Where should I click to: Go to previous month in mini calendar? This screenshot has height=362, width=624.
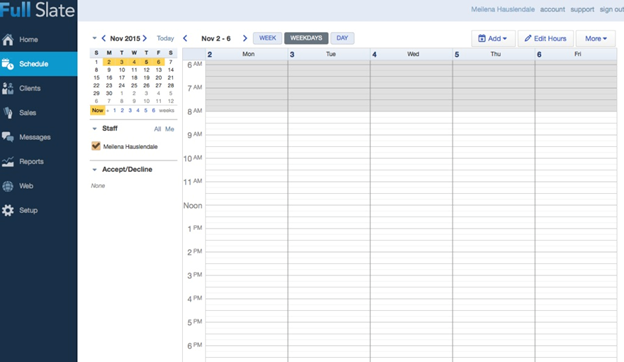pyautogui.click(x=103, y=38)
